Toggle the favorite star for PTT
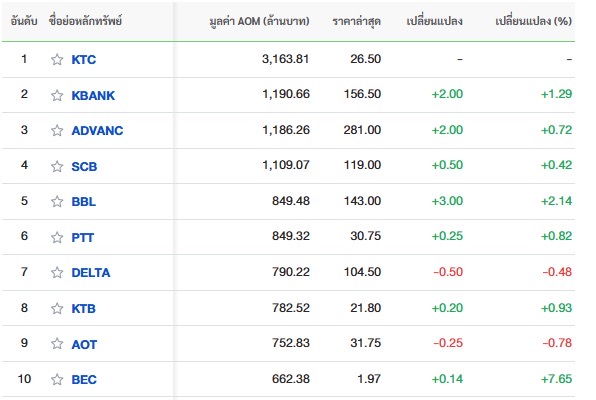The image size is (596, 400). [x=57, y=237]
